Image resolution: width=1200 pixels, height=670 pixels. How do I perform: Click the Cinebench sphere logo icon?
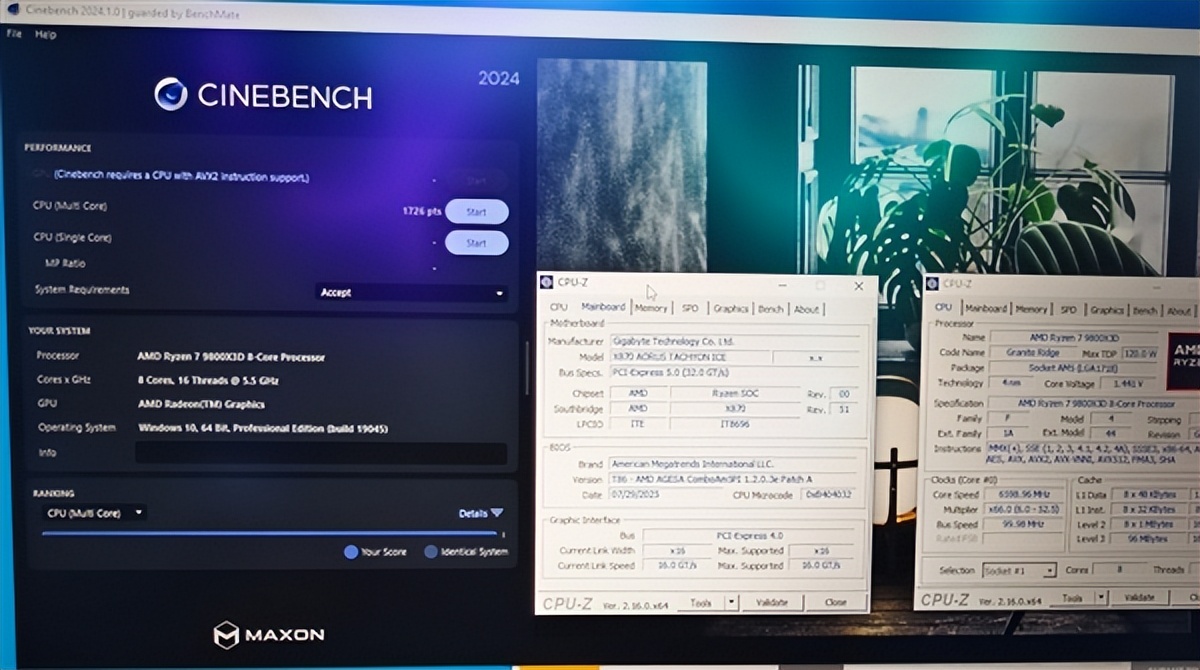[x=171, y=94]
